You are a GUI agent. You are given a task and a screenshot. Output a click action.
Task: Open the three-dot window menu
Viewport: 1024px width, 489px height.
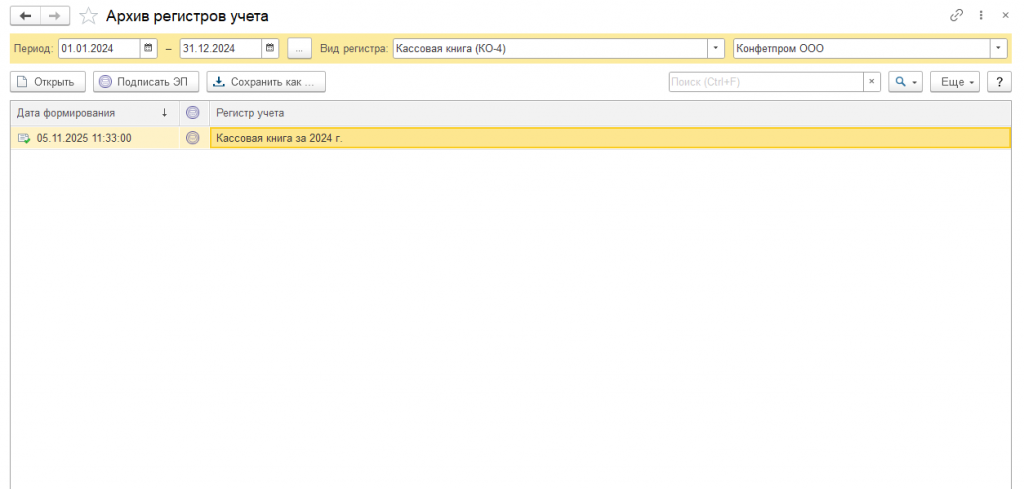click(982, 16)
